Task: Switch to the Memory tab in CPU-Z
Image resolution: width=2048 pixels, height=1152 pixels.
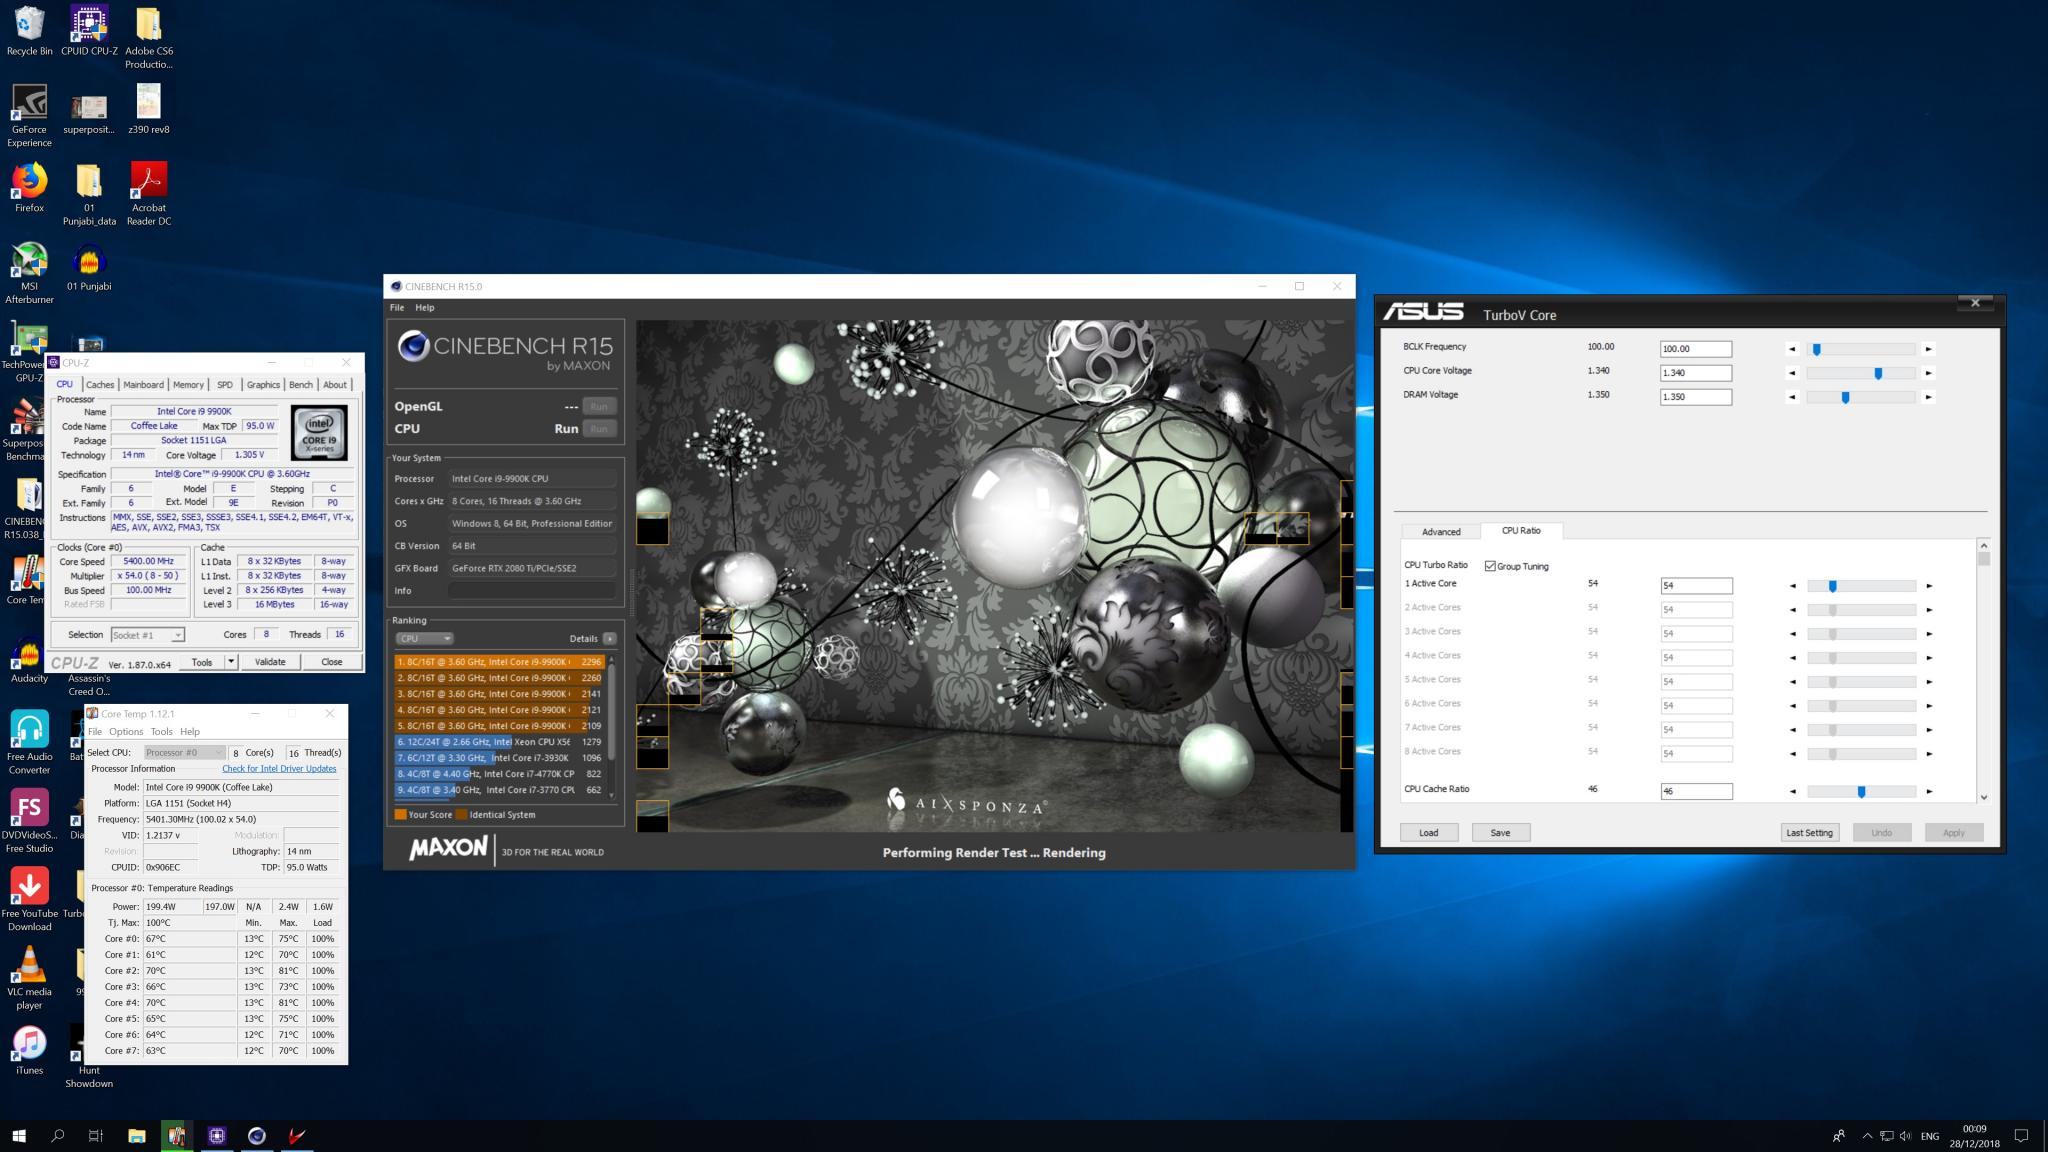Action: [x=188, y=384]
